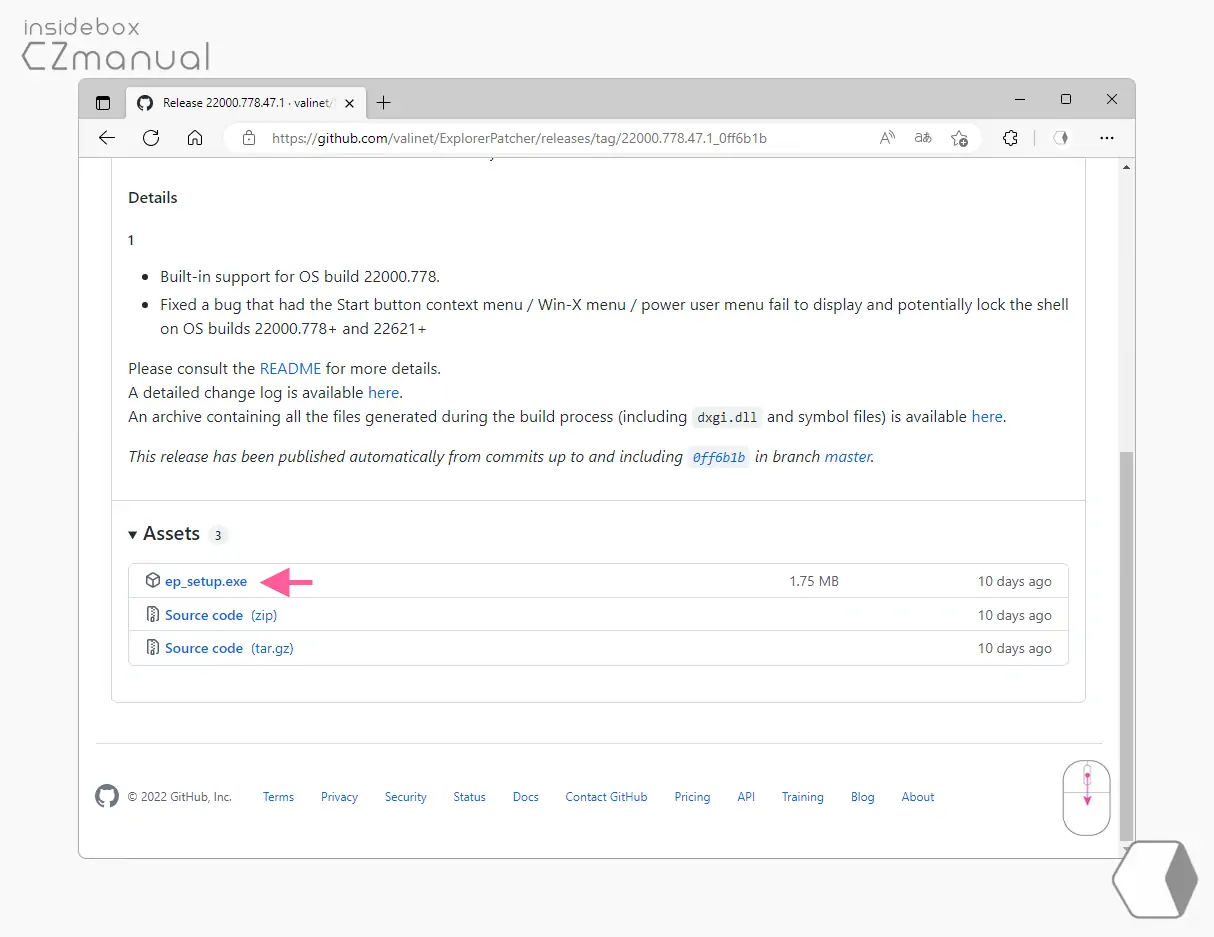
Task: Click the browser back arrow
Action: click(107, 138)
